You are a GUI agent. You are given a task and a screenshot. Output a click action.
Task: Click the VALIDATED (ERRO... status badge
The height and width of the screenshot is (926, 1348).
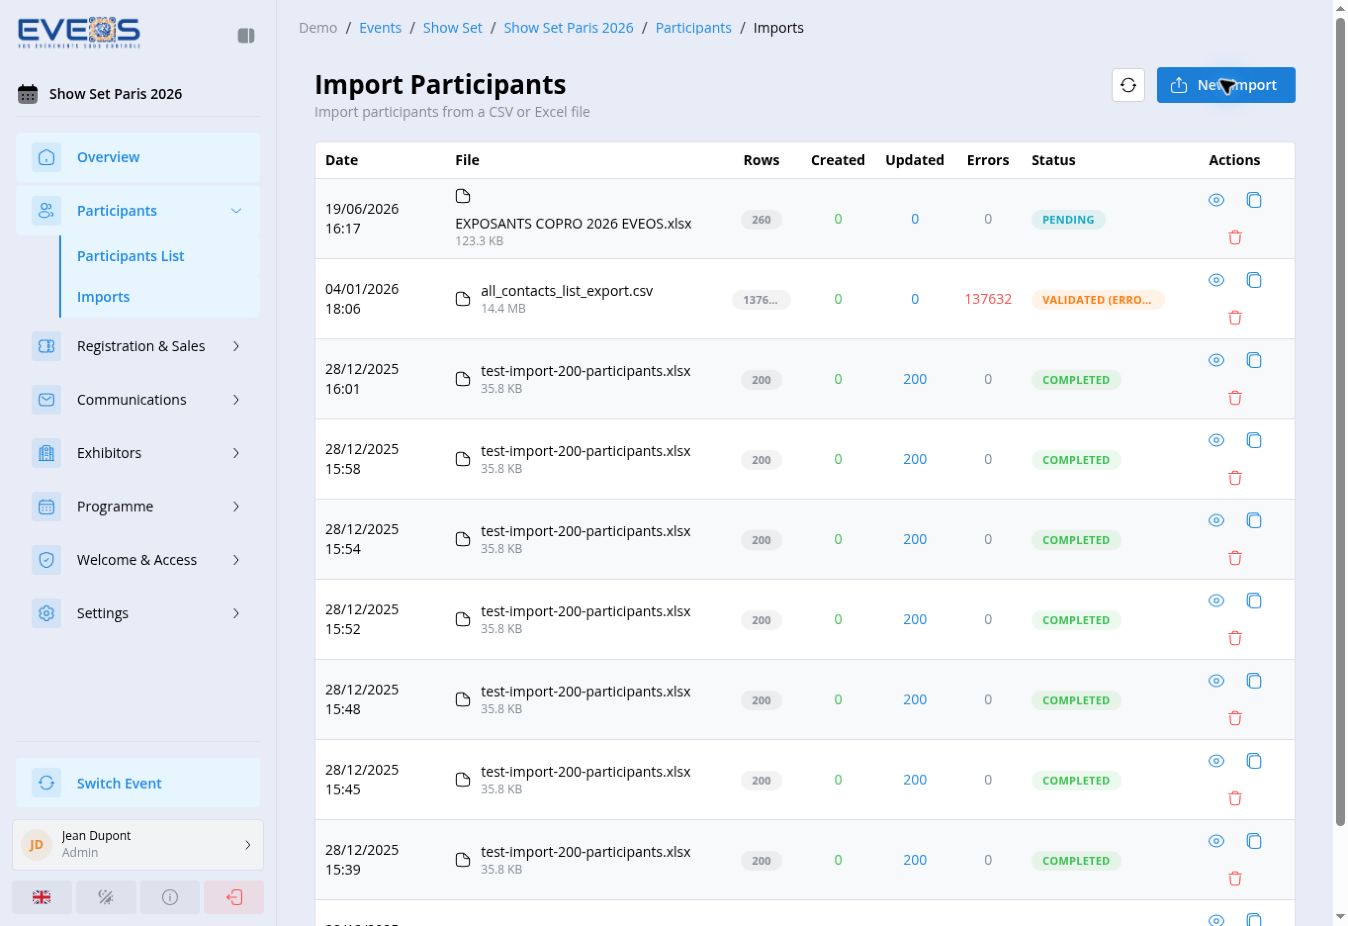(1097, 300)
